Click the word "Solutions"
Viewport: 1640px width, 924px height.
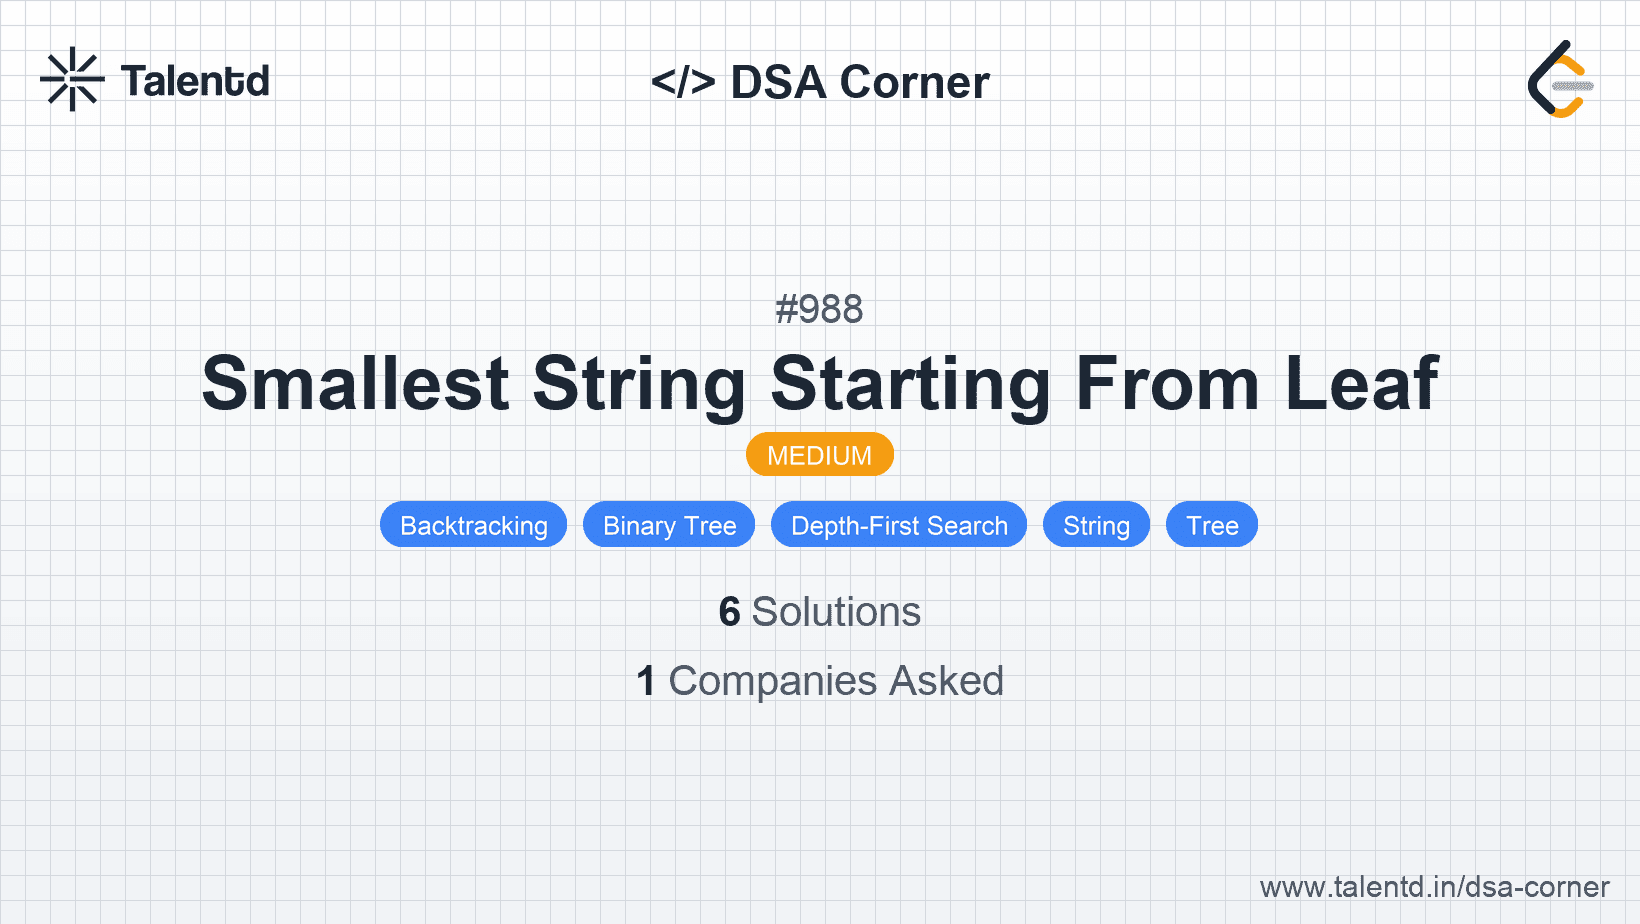[x=836, y=612]
